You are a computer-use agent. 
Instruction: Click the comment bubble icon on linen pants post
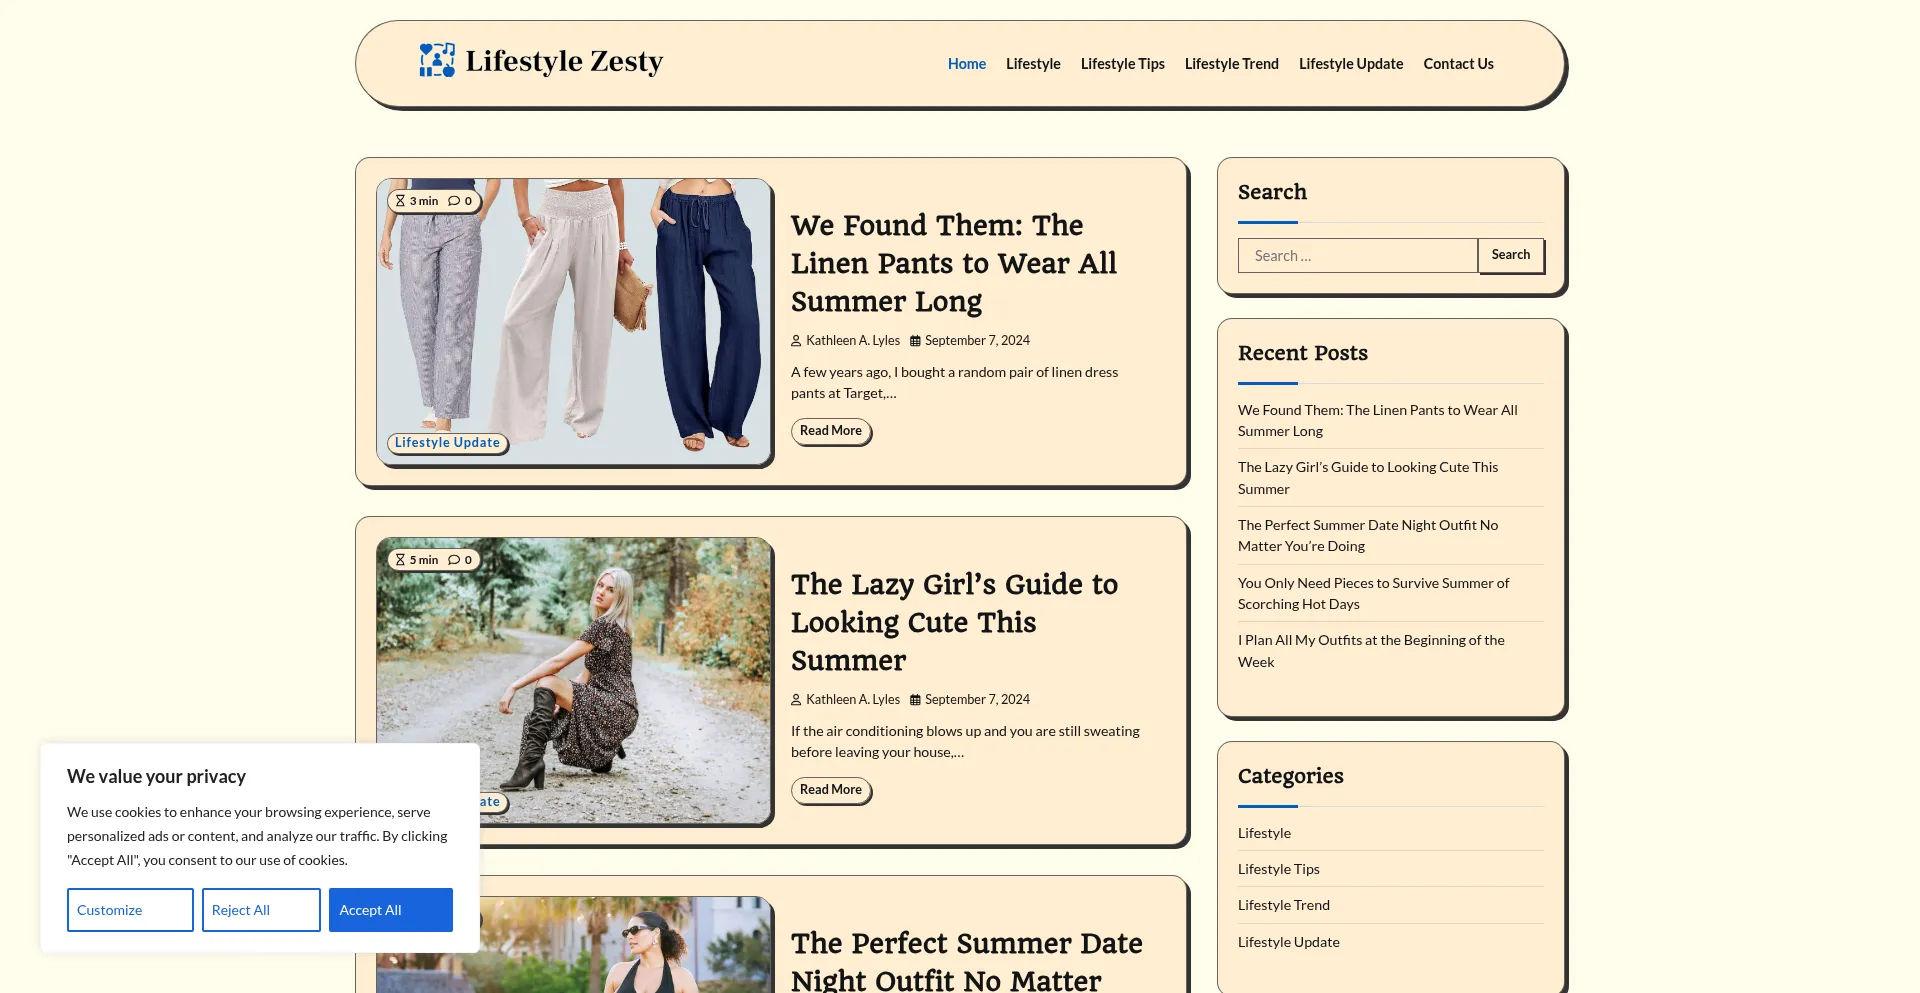click(x=454, y=201)
